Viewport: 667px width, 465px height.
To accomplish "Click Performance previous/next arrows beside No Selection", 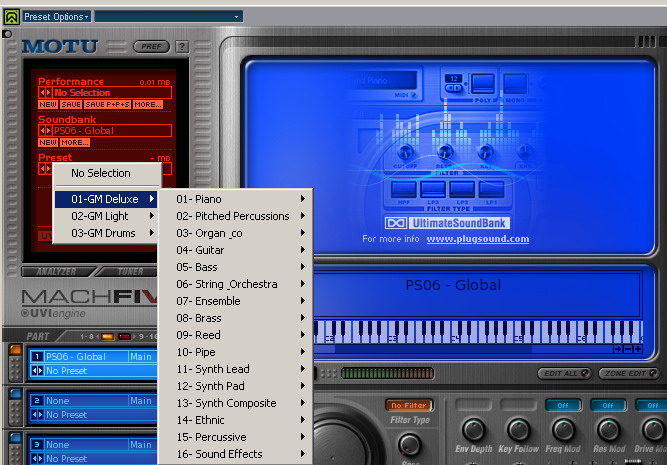I will pyautogui.click(x=45, y=92).
